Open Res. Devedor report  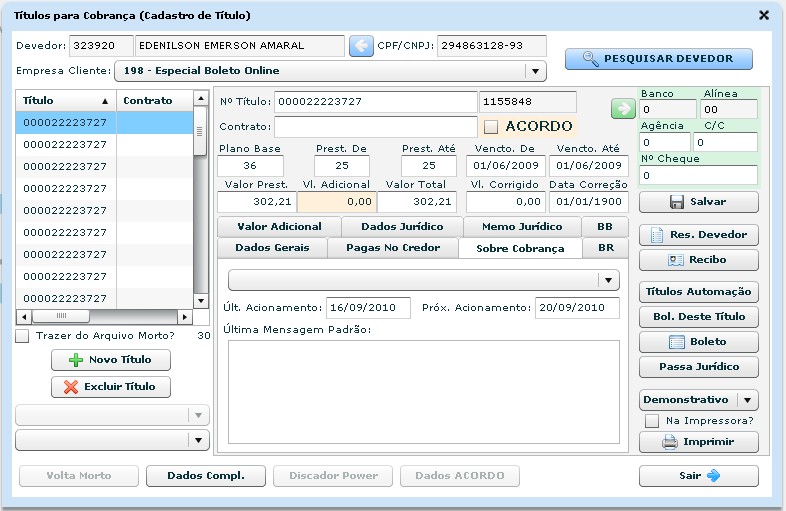point(698,235)
